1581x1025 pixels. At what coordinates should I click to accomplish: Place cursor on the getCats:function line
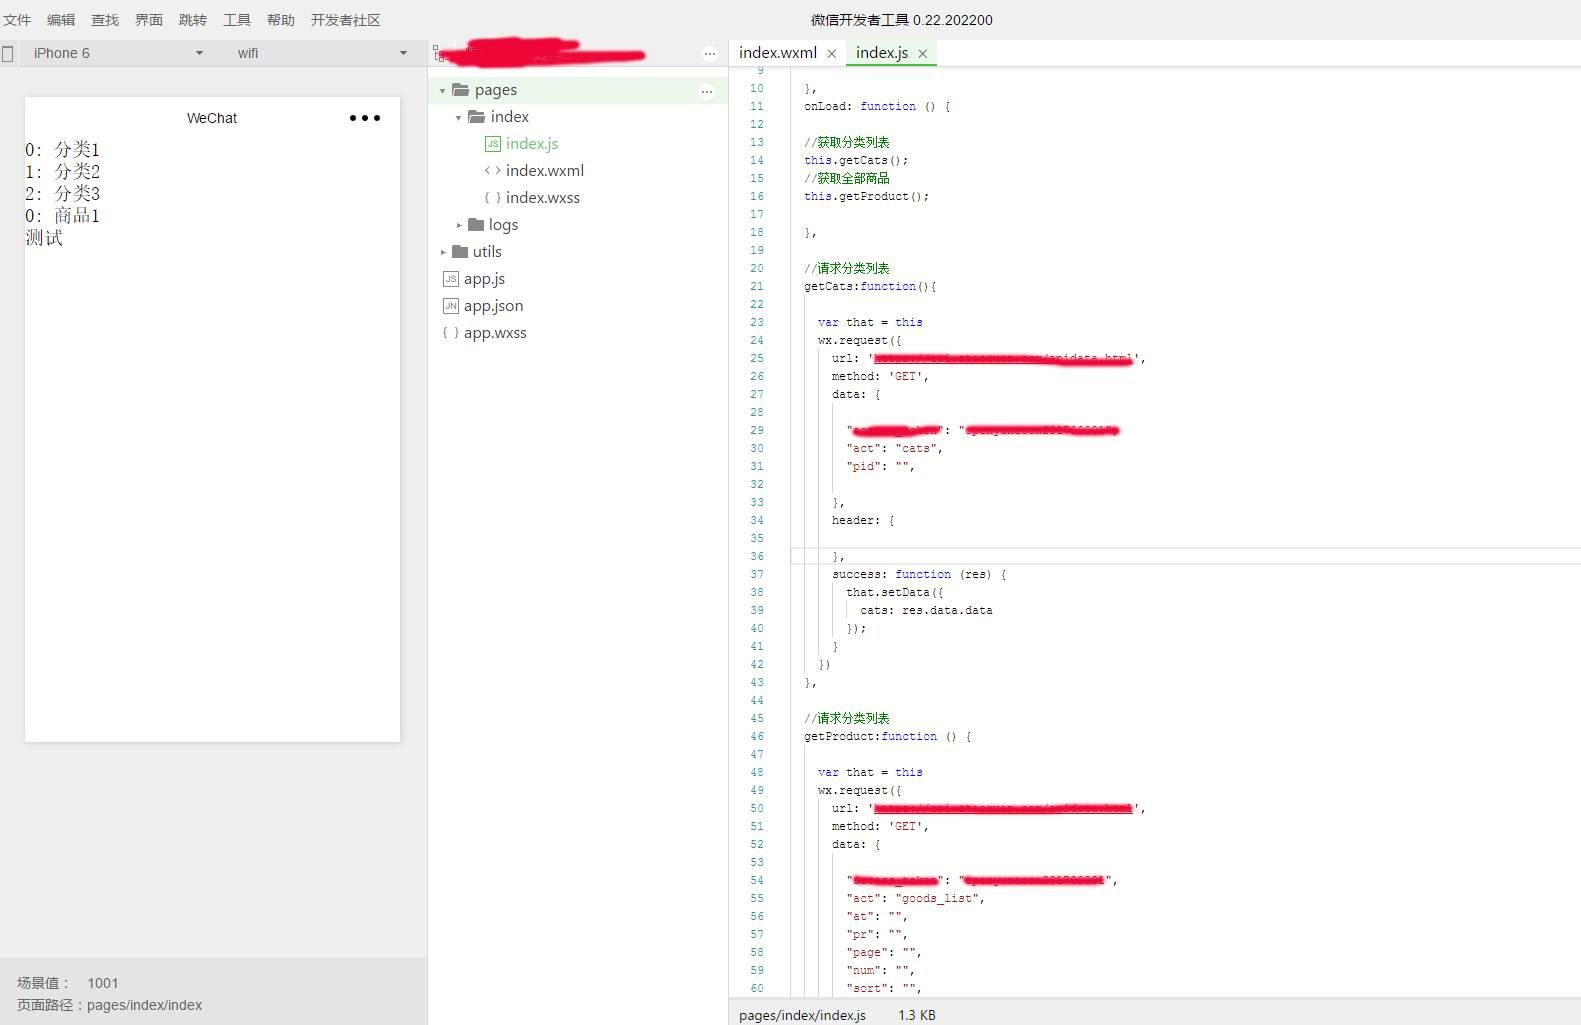(x=870, y=286)
